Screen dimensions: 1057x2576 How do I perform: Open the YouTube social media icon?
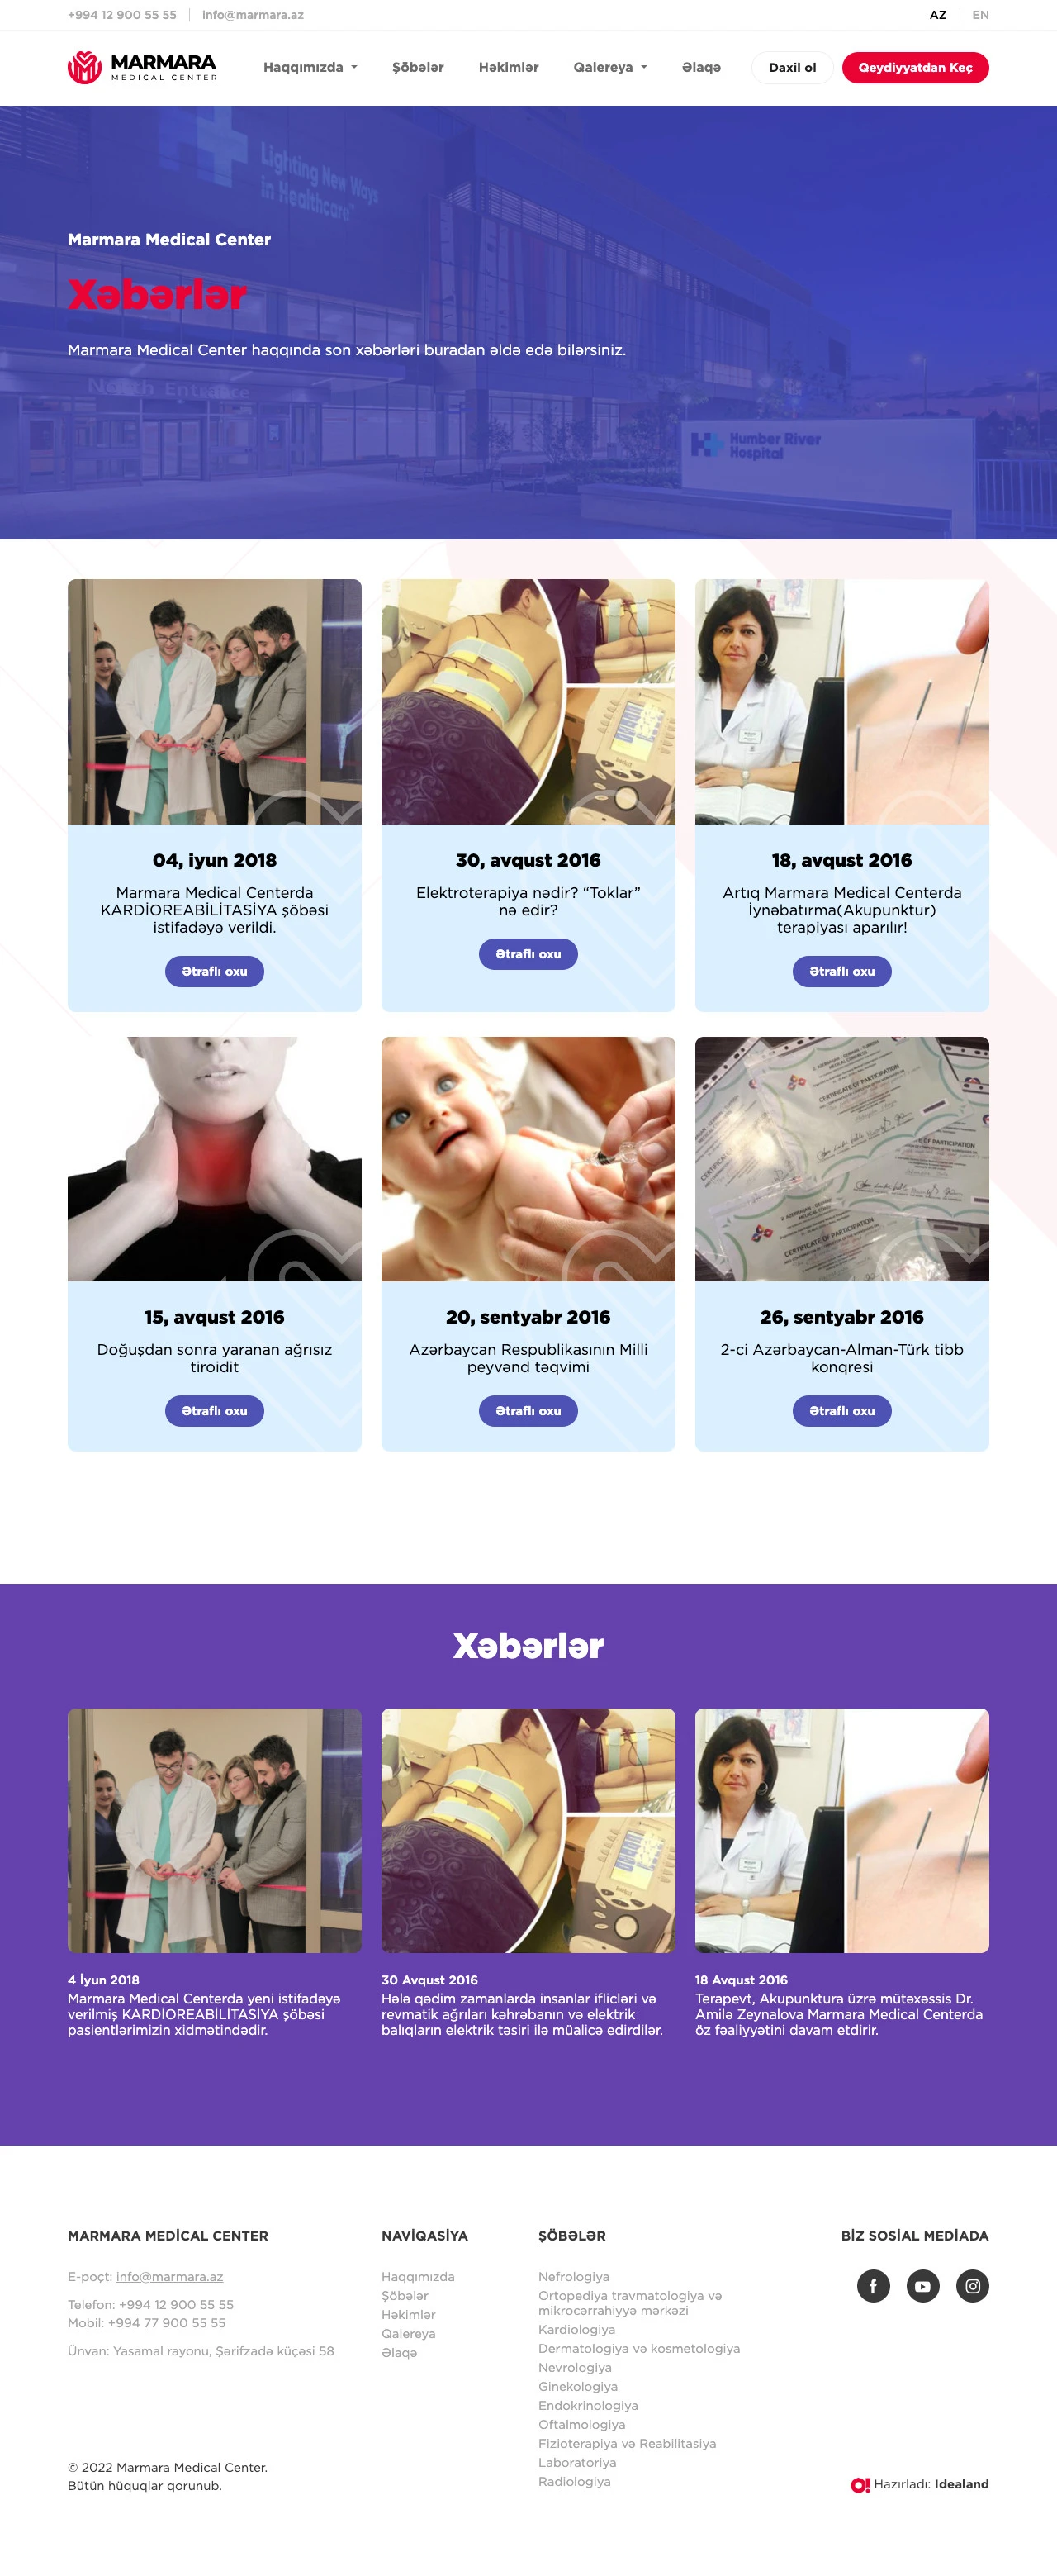pyautogui.click(x=923, y=2286)
